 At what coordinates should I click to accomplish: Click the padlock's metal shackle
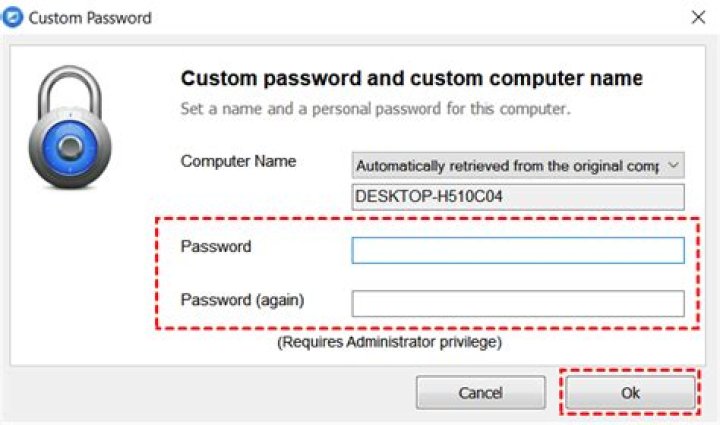[68, 85]
